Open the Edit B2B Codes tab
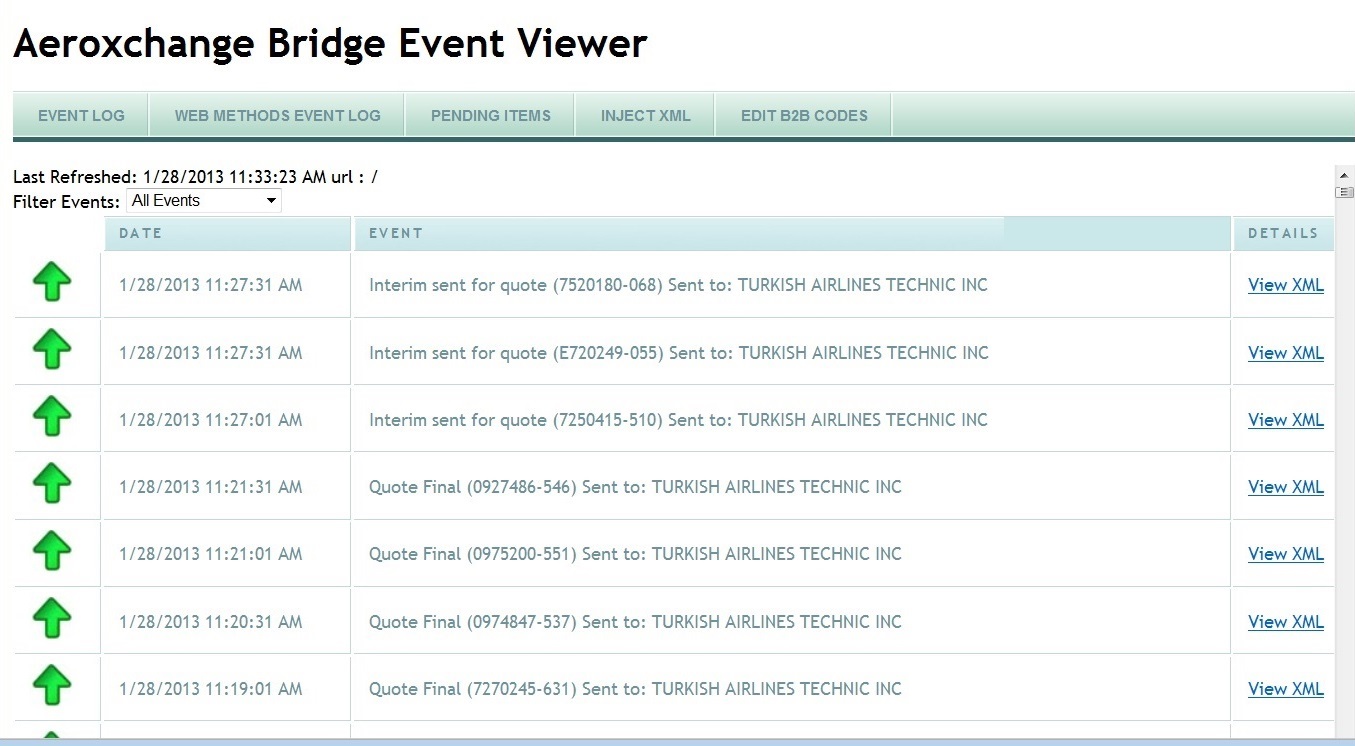Viewport: 1355px width, 746px height. (804, 115)
